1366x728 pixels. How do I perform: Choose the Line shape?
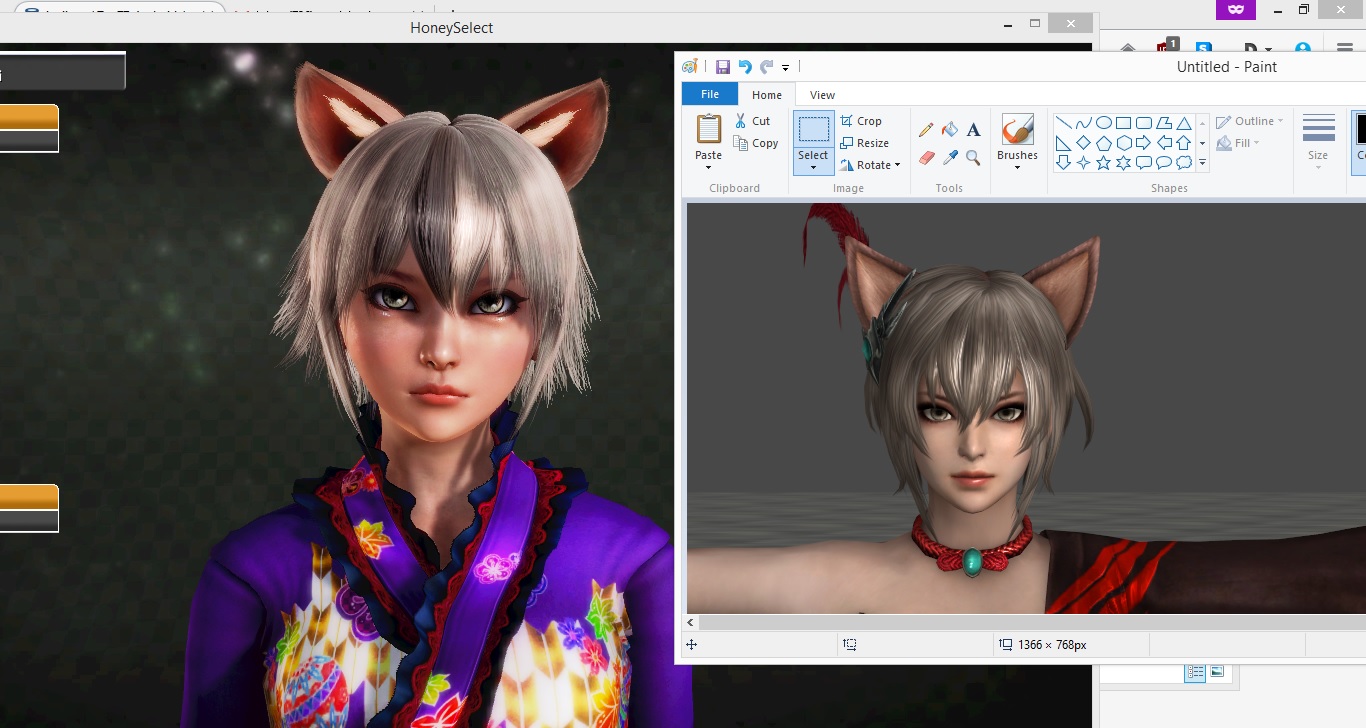tap(1064, 123)
